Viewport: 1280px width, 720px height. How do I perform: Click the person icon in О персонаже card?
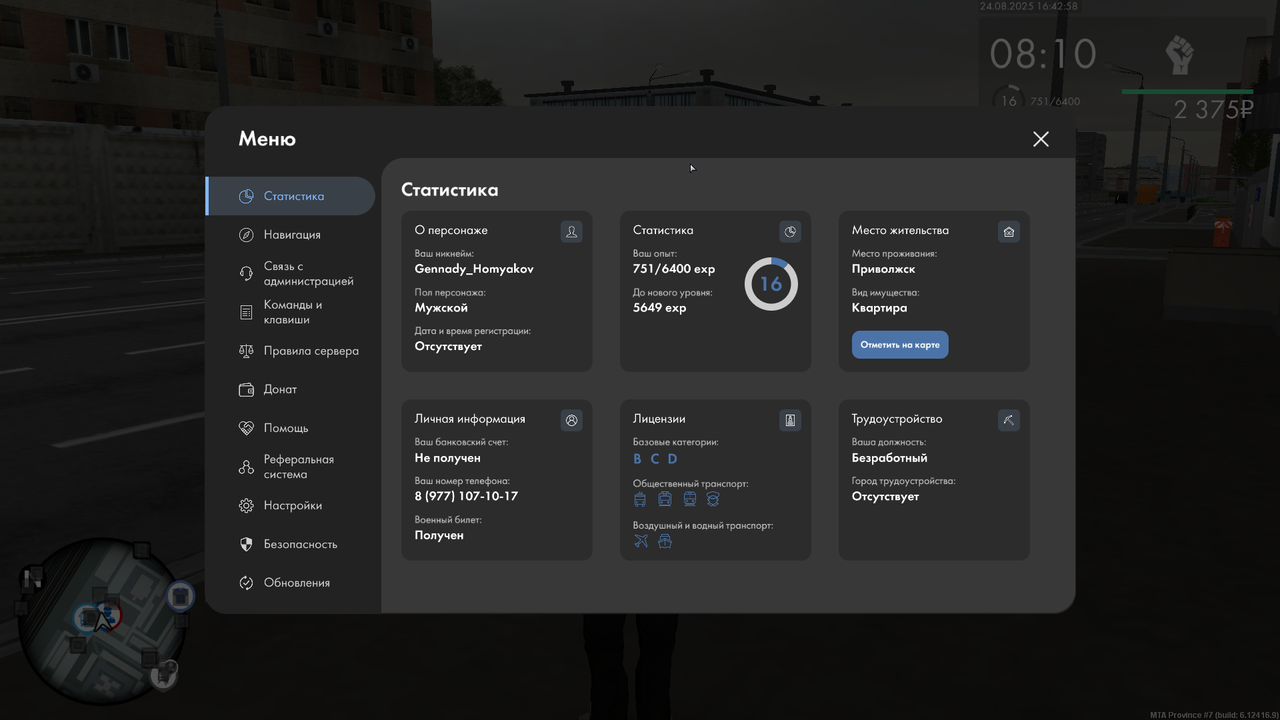pos(571,232)
